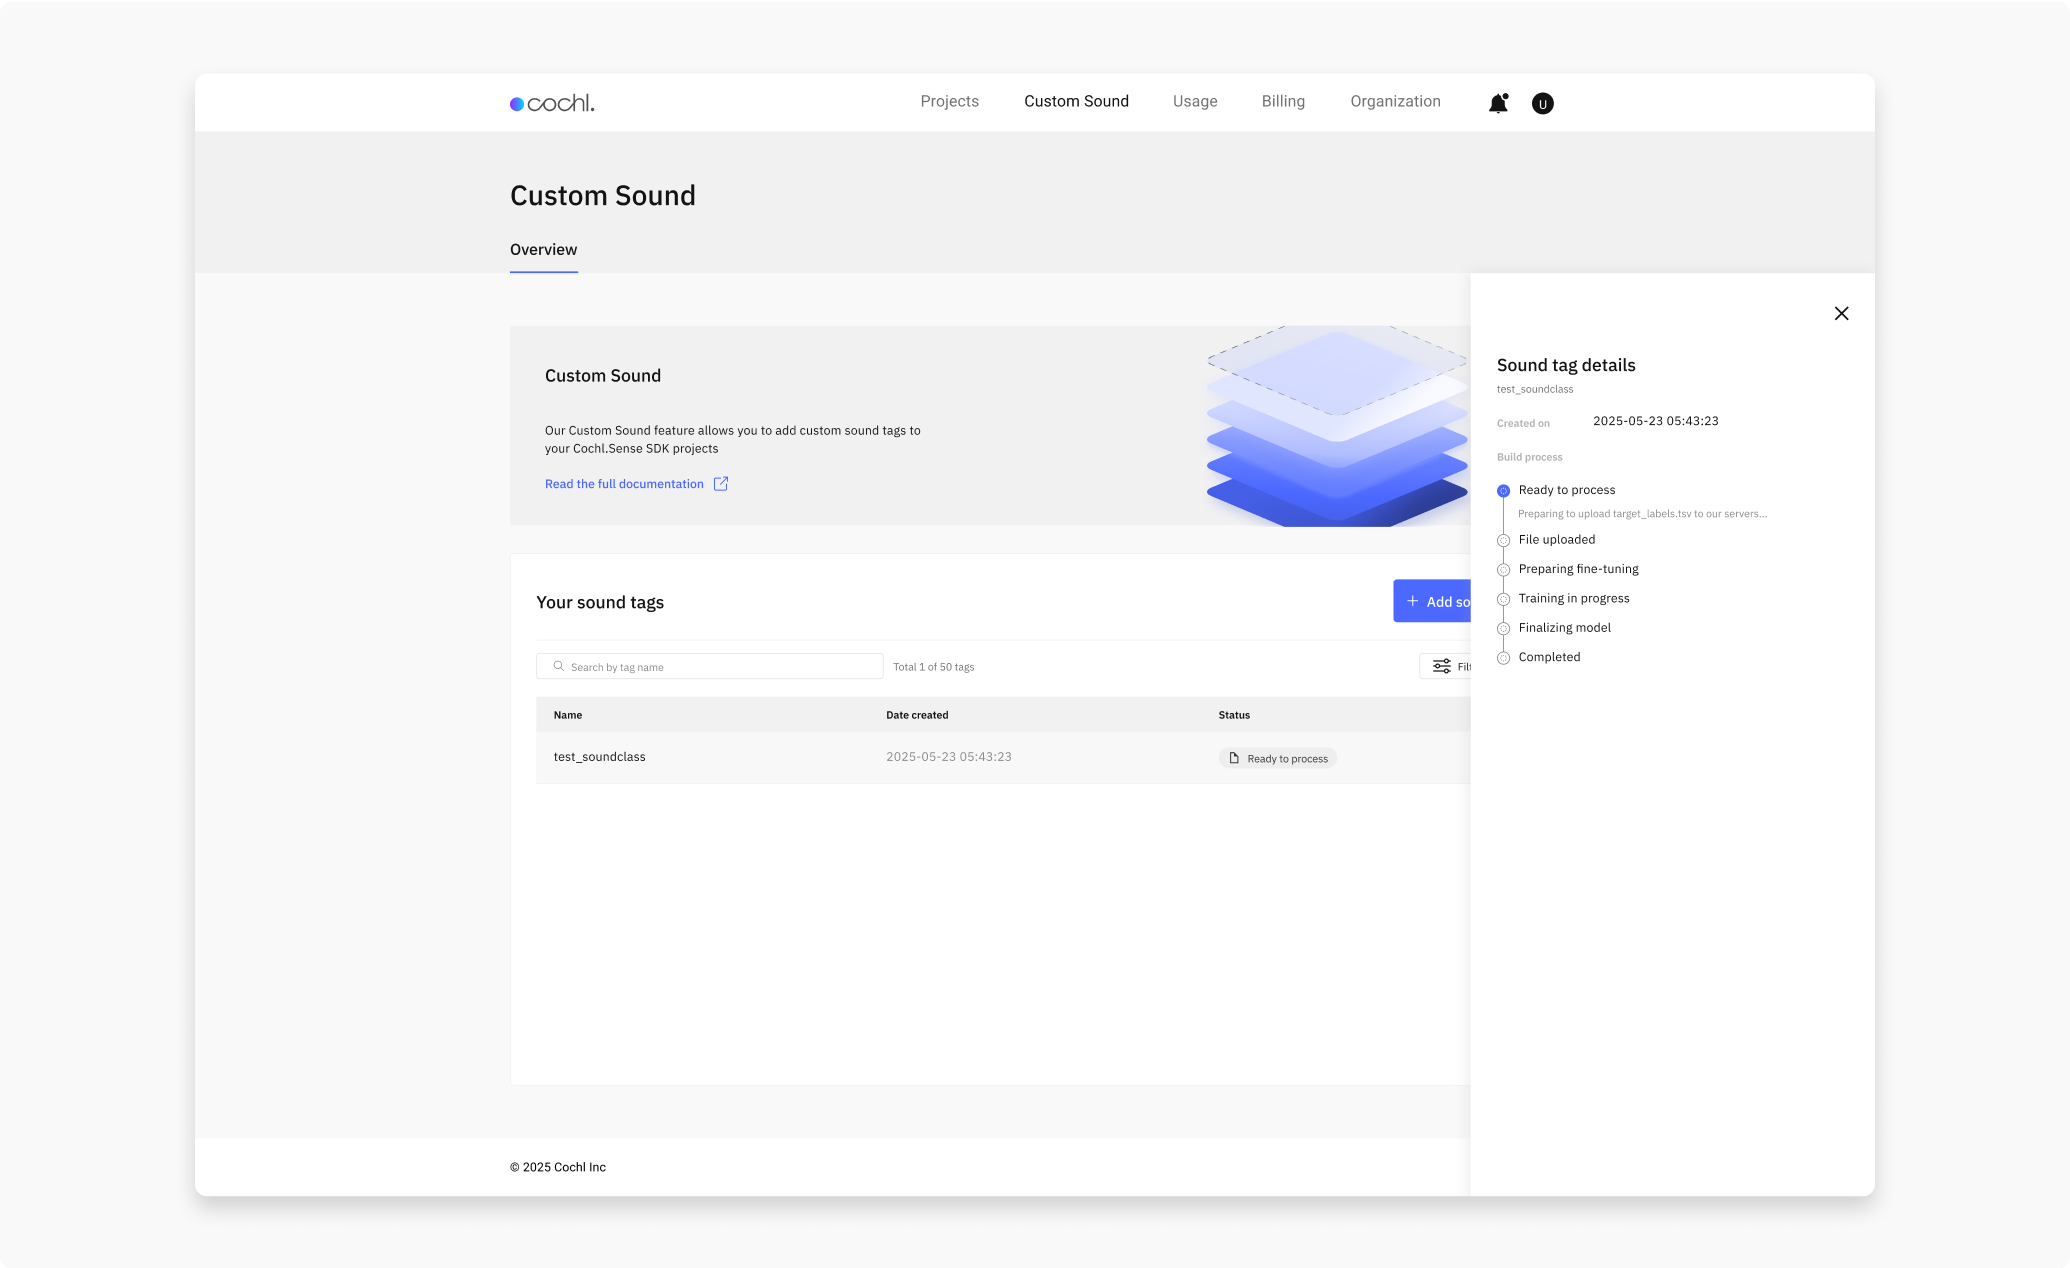Open the Billing page

[x=1283, y=101]
